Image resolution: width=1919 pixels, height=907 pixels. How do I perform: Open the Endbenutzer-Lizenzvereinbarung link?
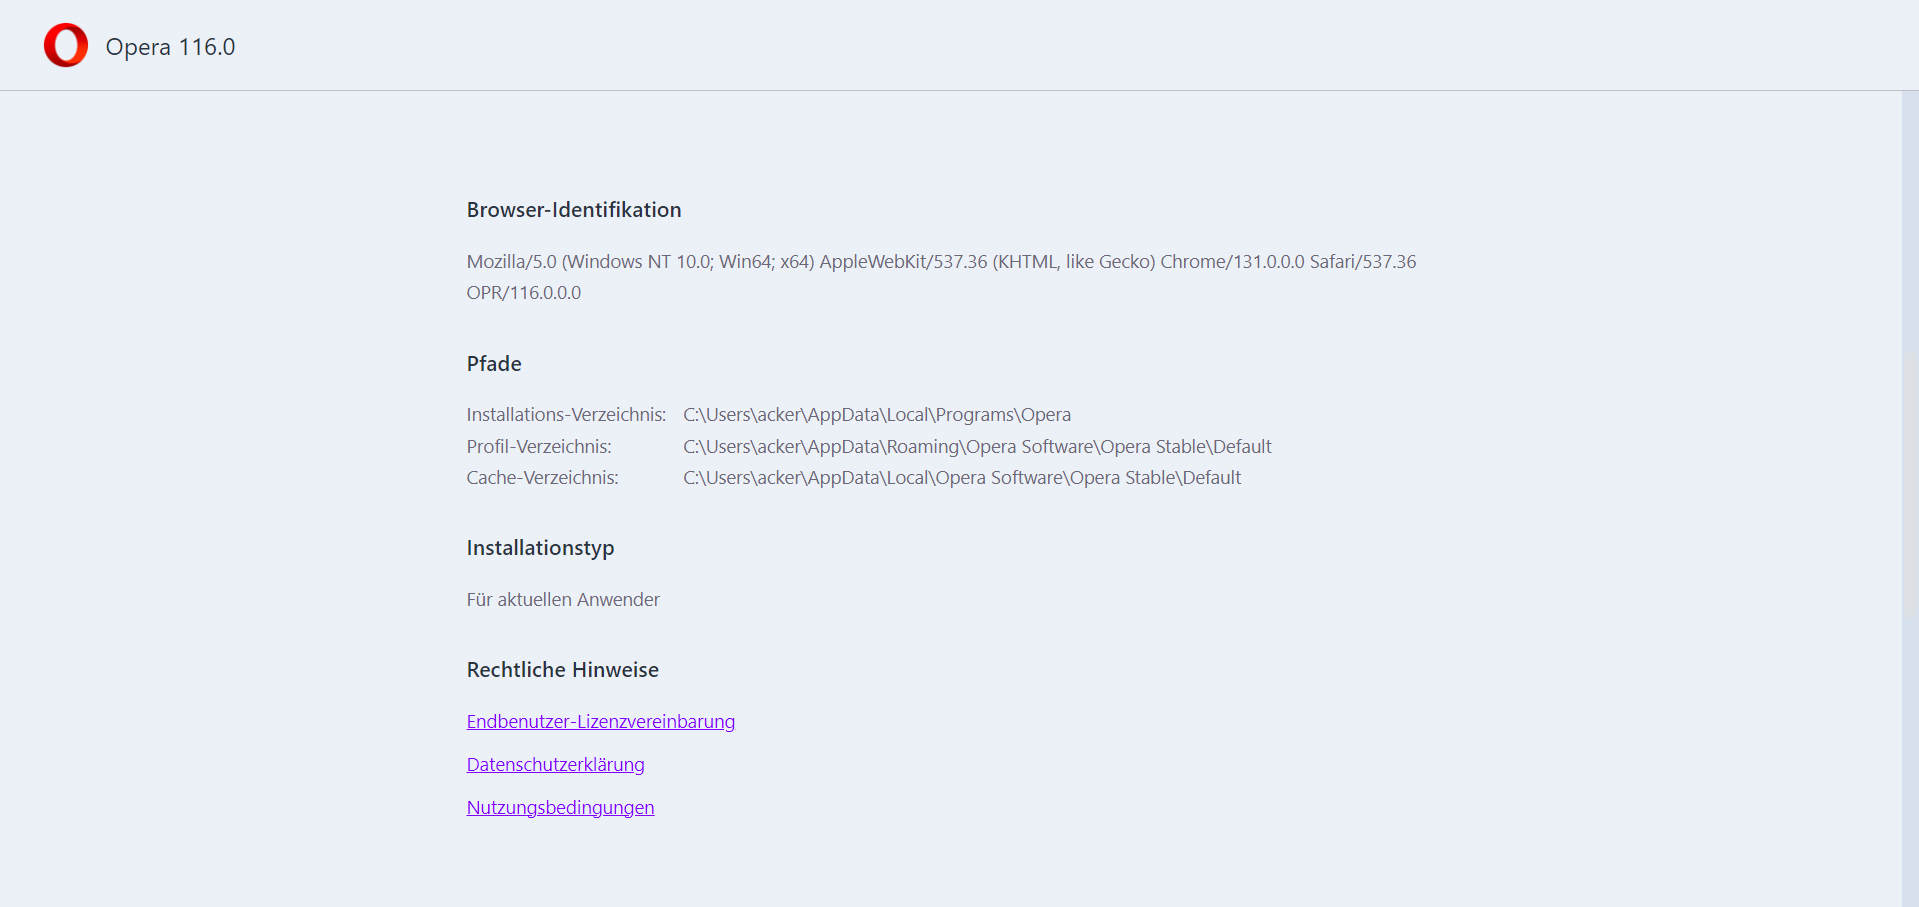601,721
